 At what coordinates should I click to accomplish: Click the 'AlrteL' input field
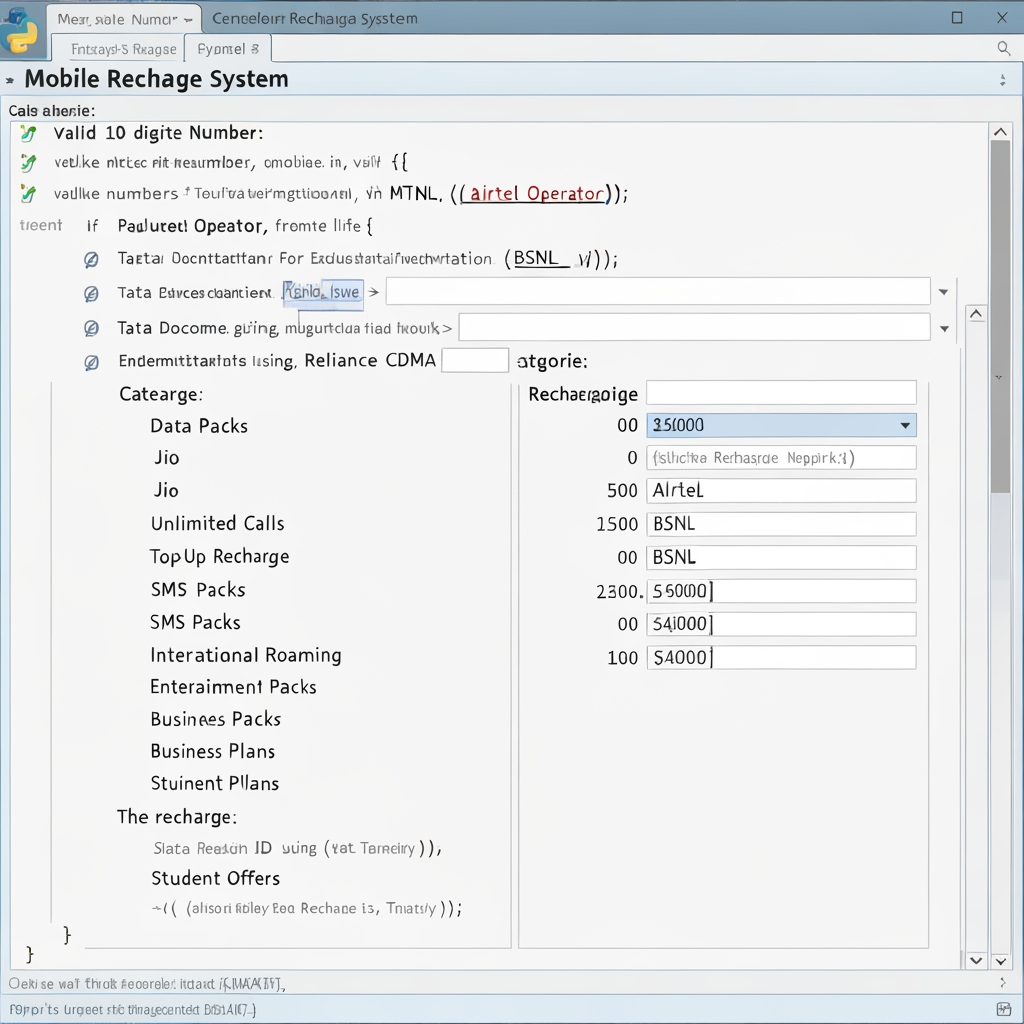pyautogui.click(x=781, y=490)
